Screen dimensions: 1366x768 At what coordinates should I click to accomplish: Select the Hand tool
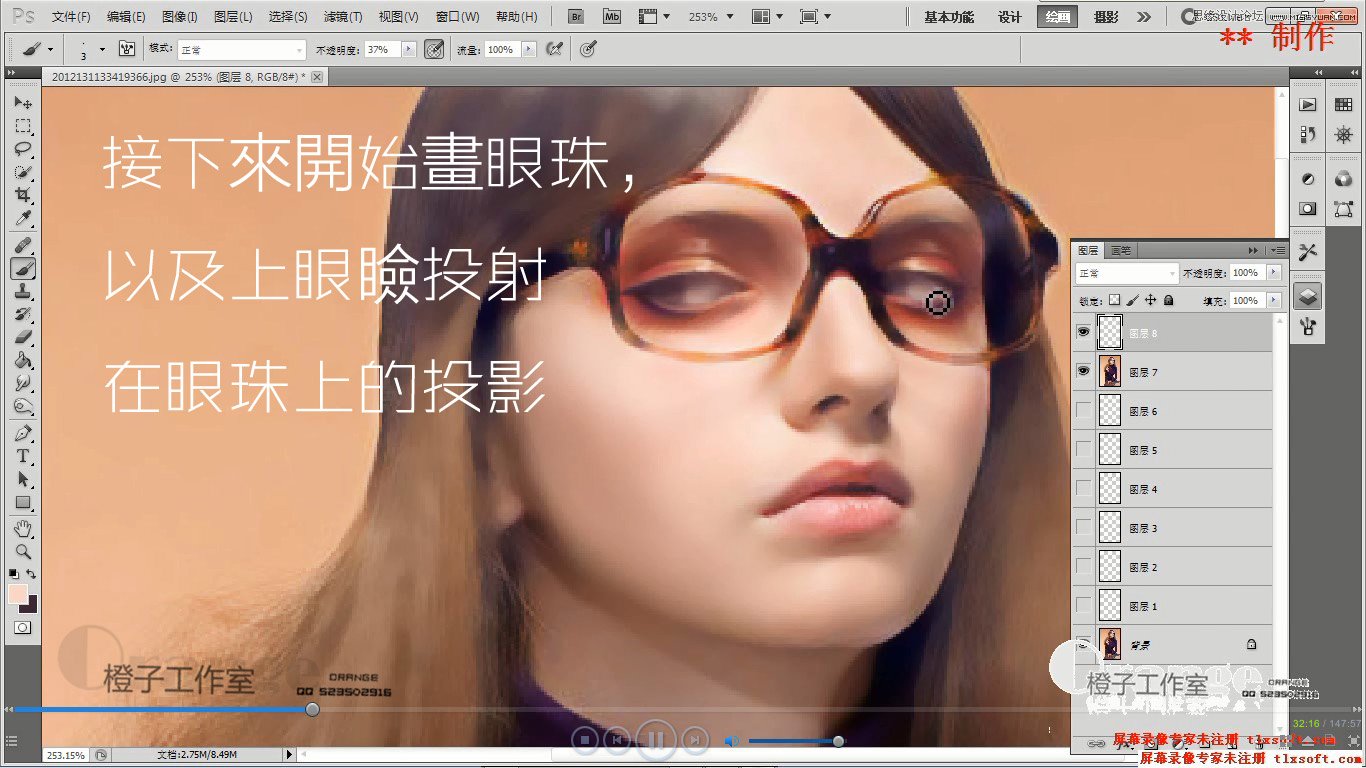click(23, 528)
